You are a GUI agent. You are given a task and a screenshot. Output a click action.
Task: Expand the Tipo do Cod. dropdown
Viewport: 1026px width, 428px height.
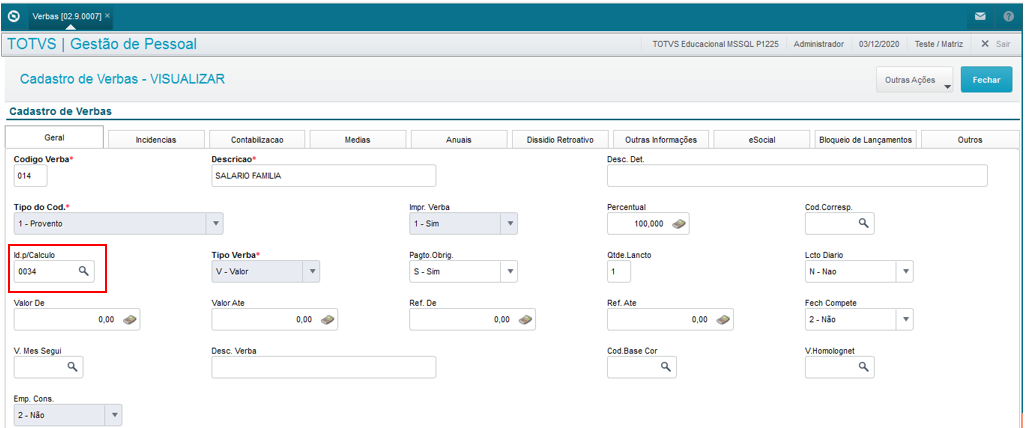(215, 223)
